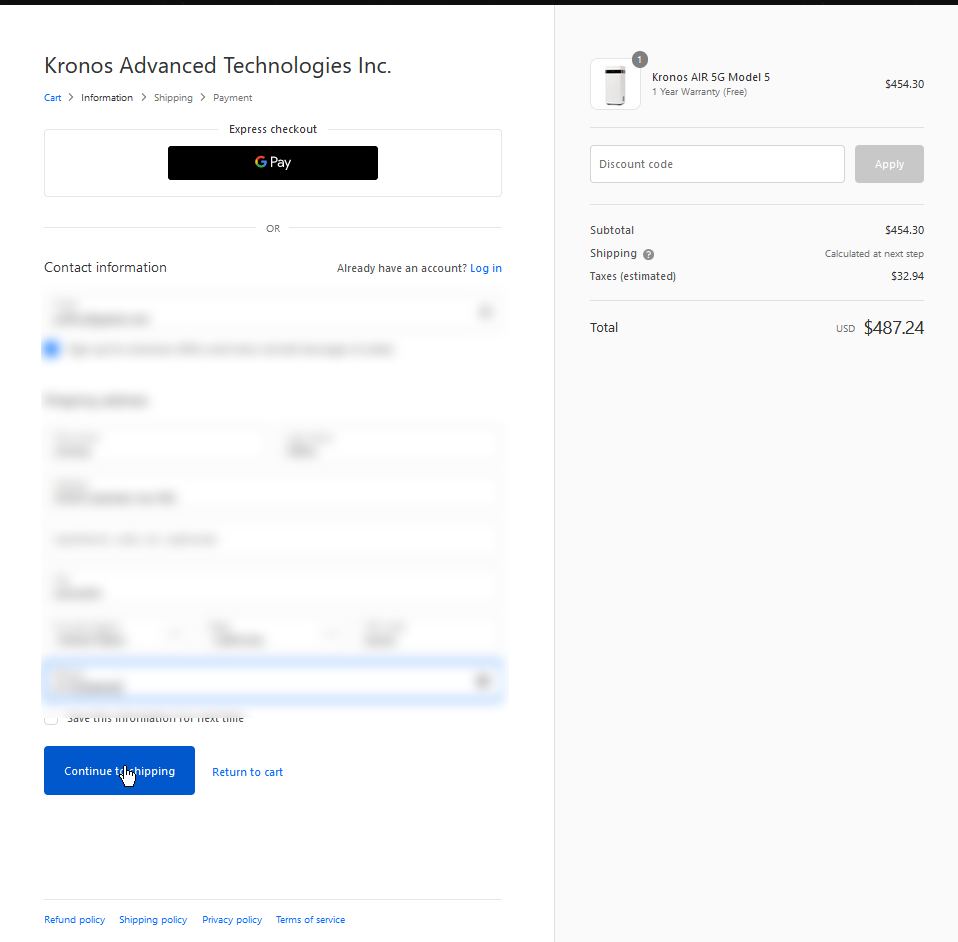View the Shipping policy footer link
The height and width of the screenshot is (942, 958).
pos(153,920)
